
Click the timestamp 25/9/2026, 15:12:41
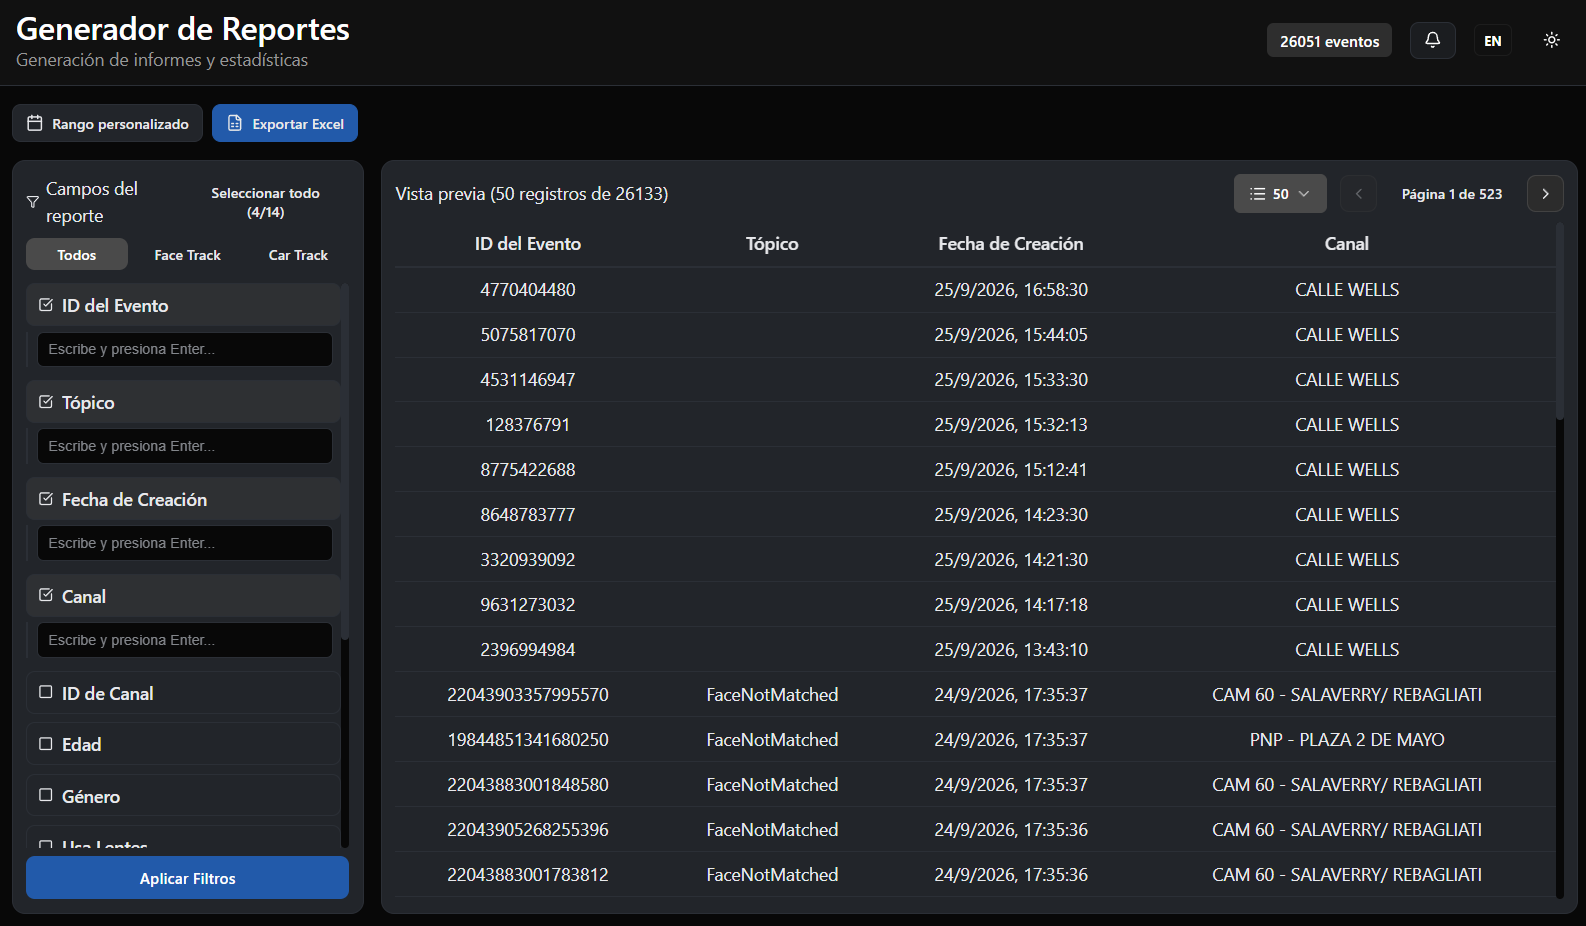(x=1011, y=469)
